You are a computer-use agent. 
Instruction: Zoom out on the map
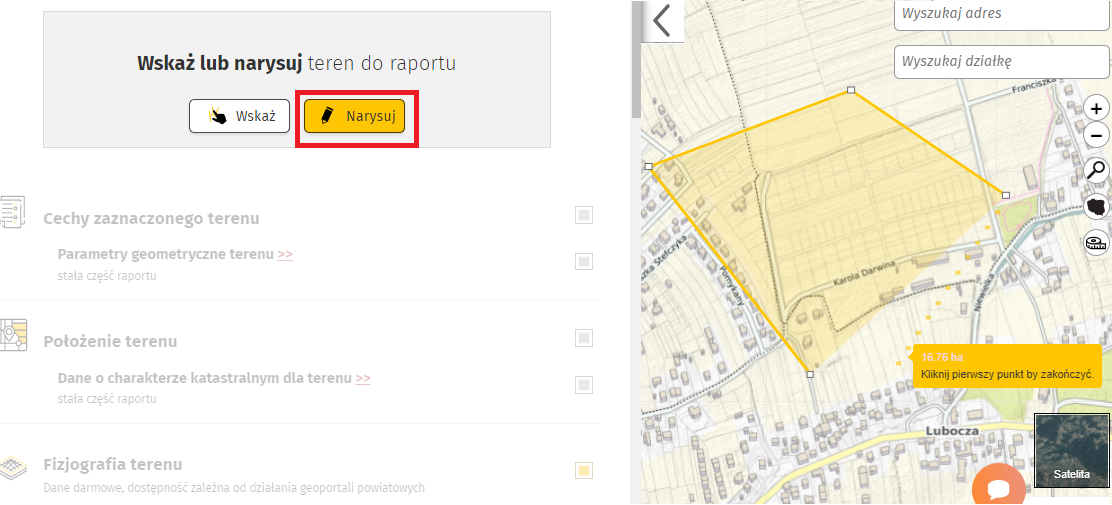(1097, 136)
